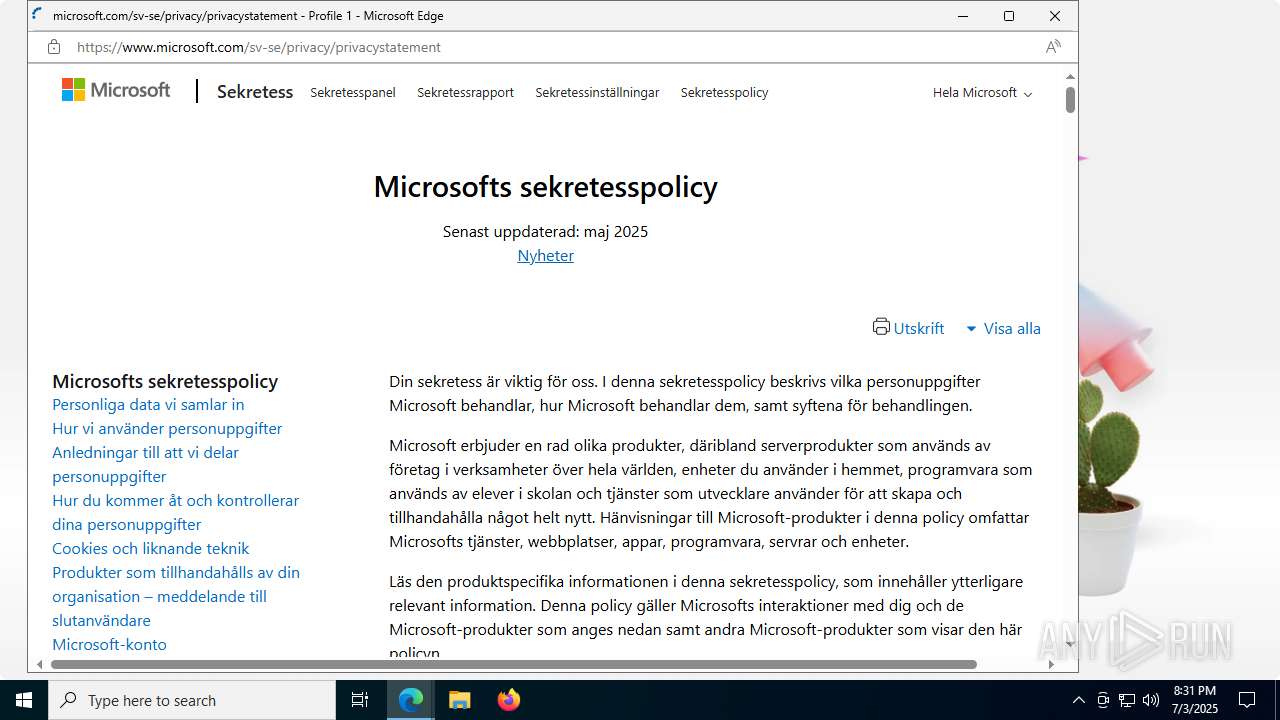
Task: Expand all sections with Visa alla
Action: point(1003,328)
